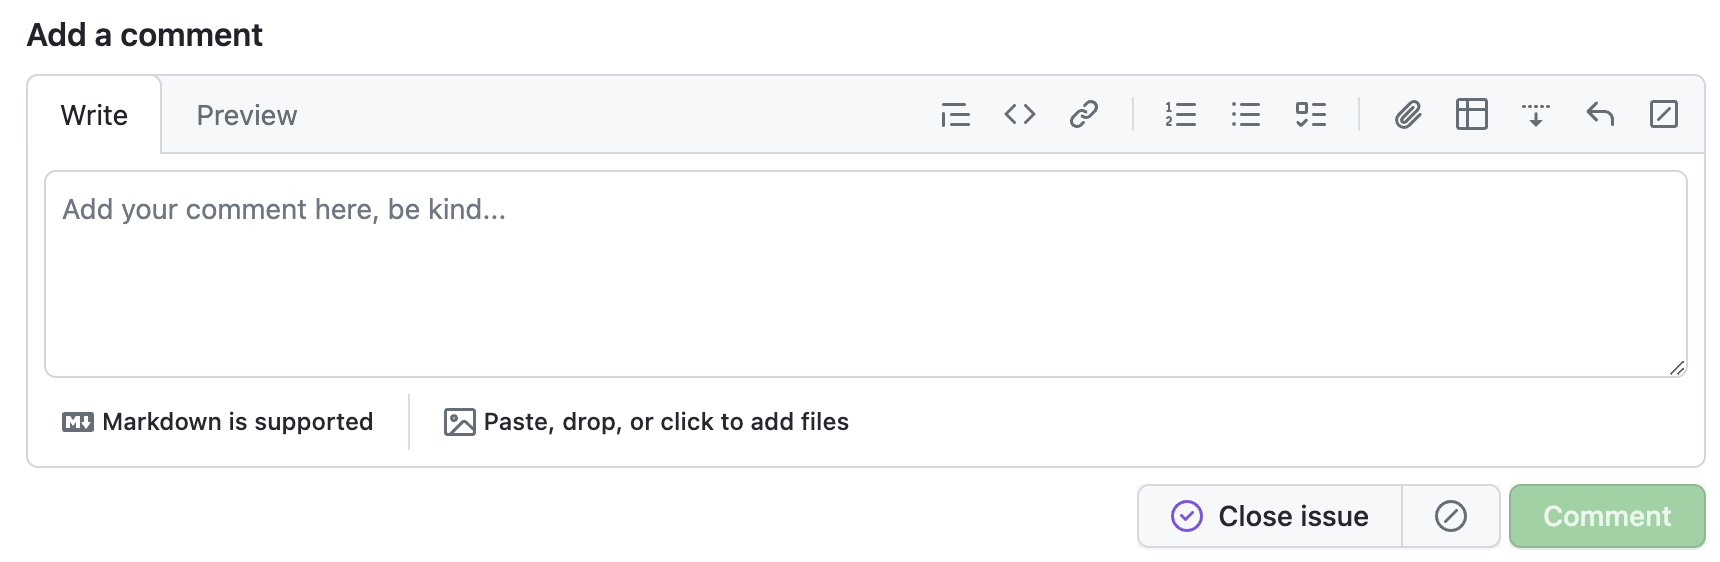This screenshot has width=1720, height=562.
Task: Click the curved left-arrow toolbar icon
Action: tap(1600, 115)
